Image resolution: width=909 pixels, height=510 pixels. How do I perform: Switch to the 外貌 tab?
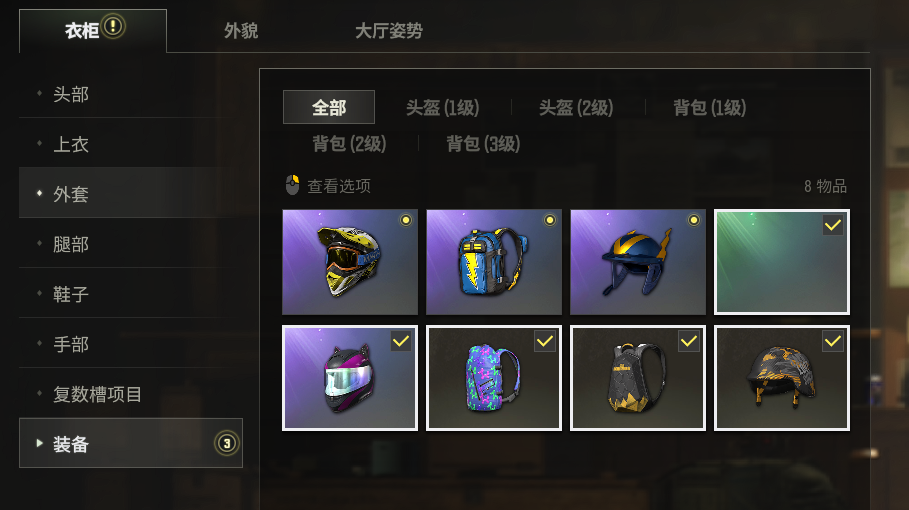(x=241, y=31)
